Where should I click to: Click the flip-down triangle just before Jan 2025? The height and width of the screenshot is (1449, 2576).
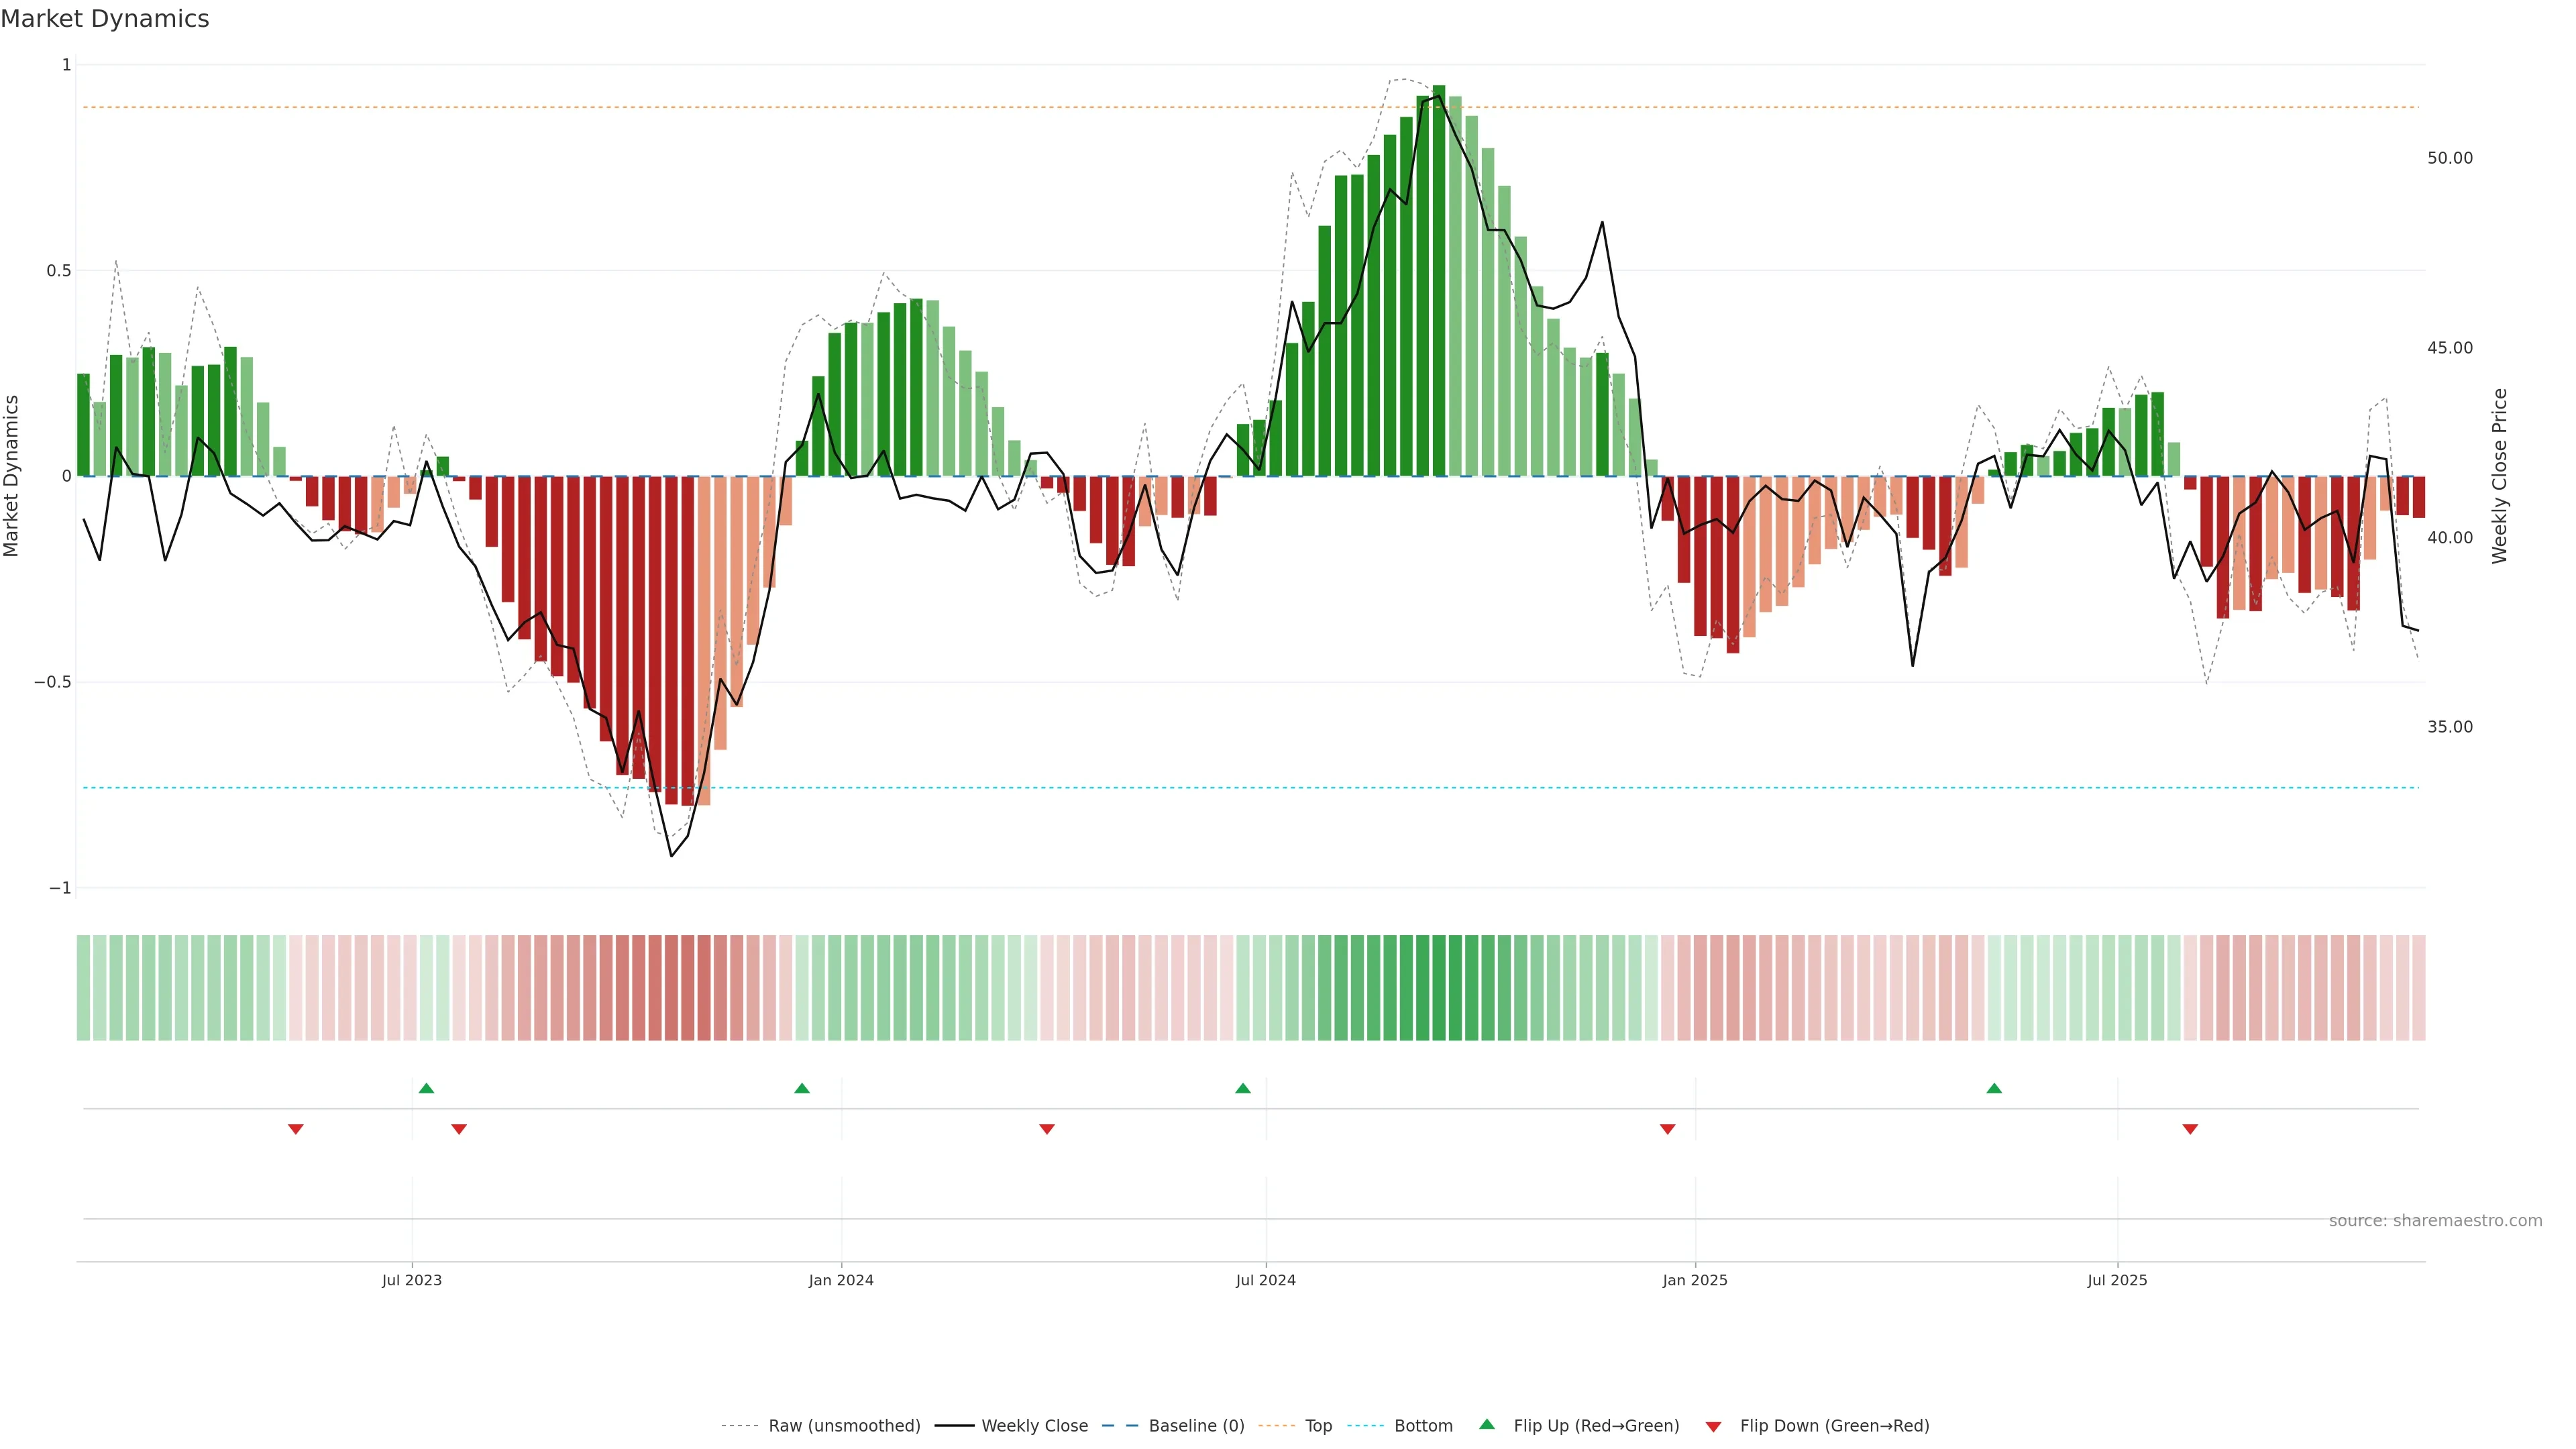(x=1668, y=1129)
